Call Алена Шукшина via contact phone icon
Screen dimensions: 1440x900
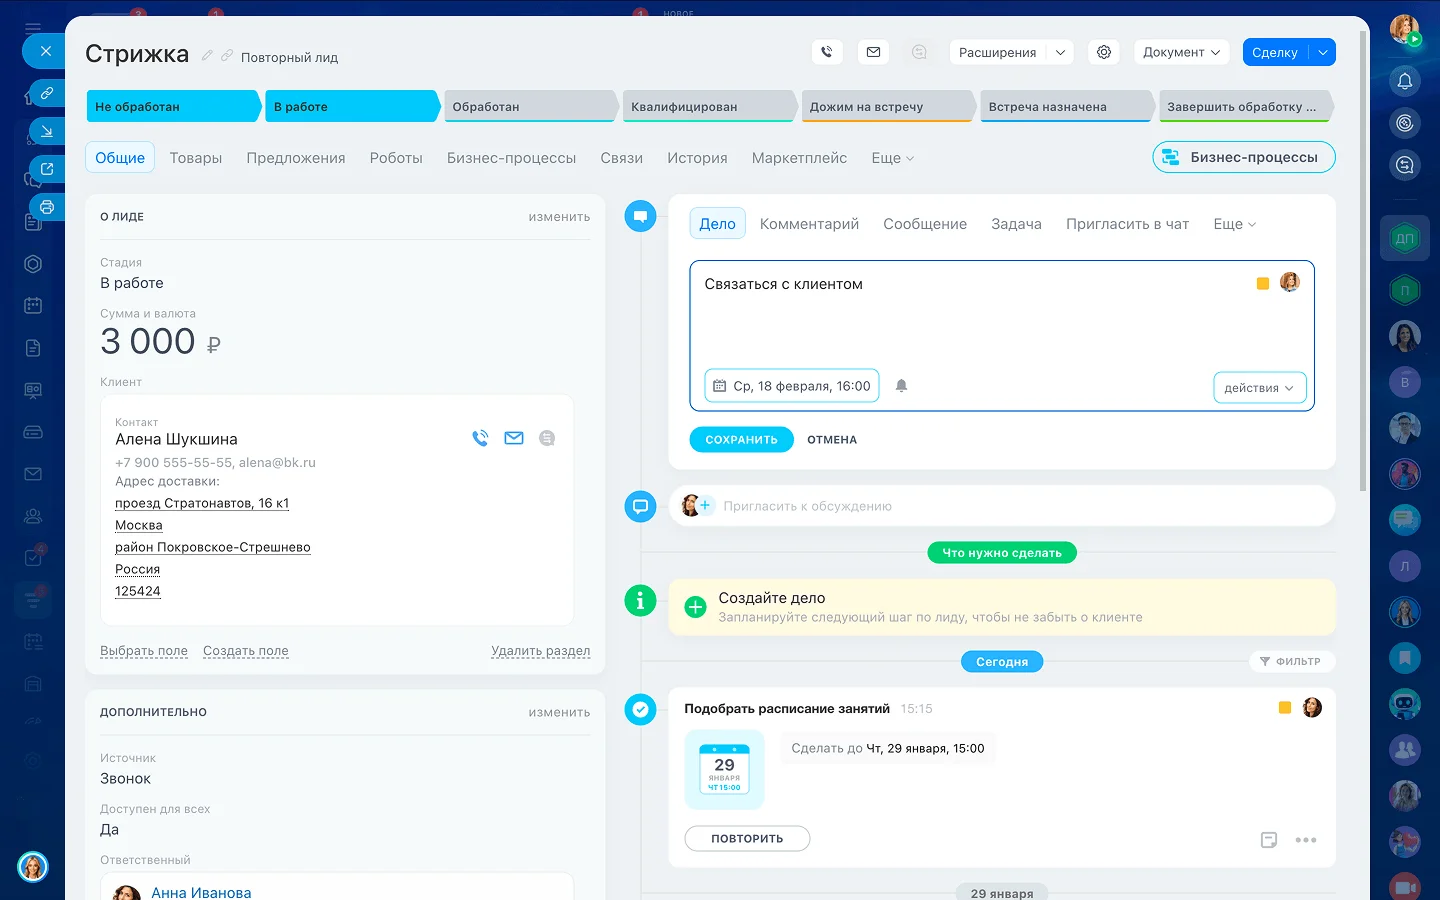pos(480,438)
